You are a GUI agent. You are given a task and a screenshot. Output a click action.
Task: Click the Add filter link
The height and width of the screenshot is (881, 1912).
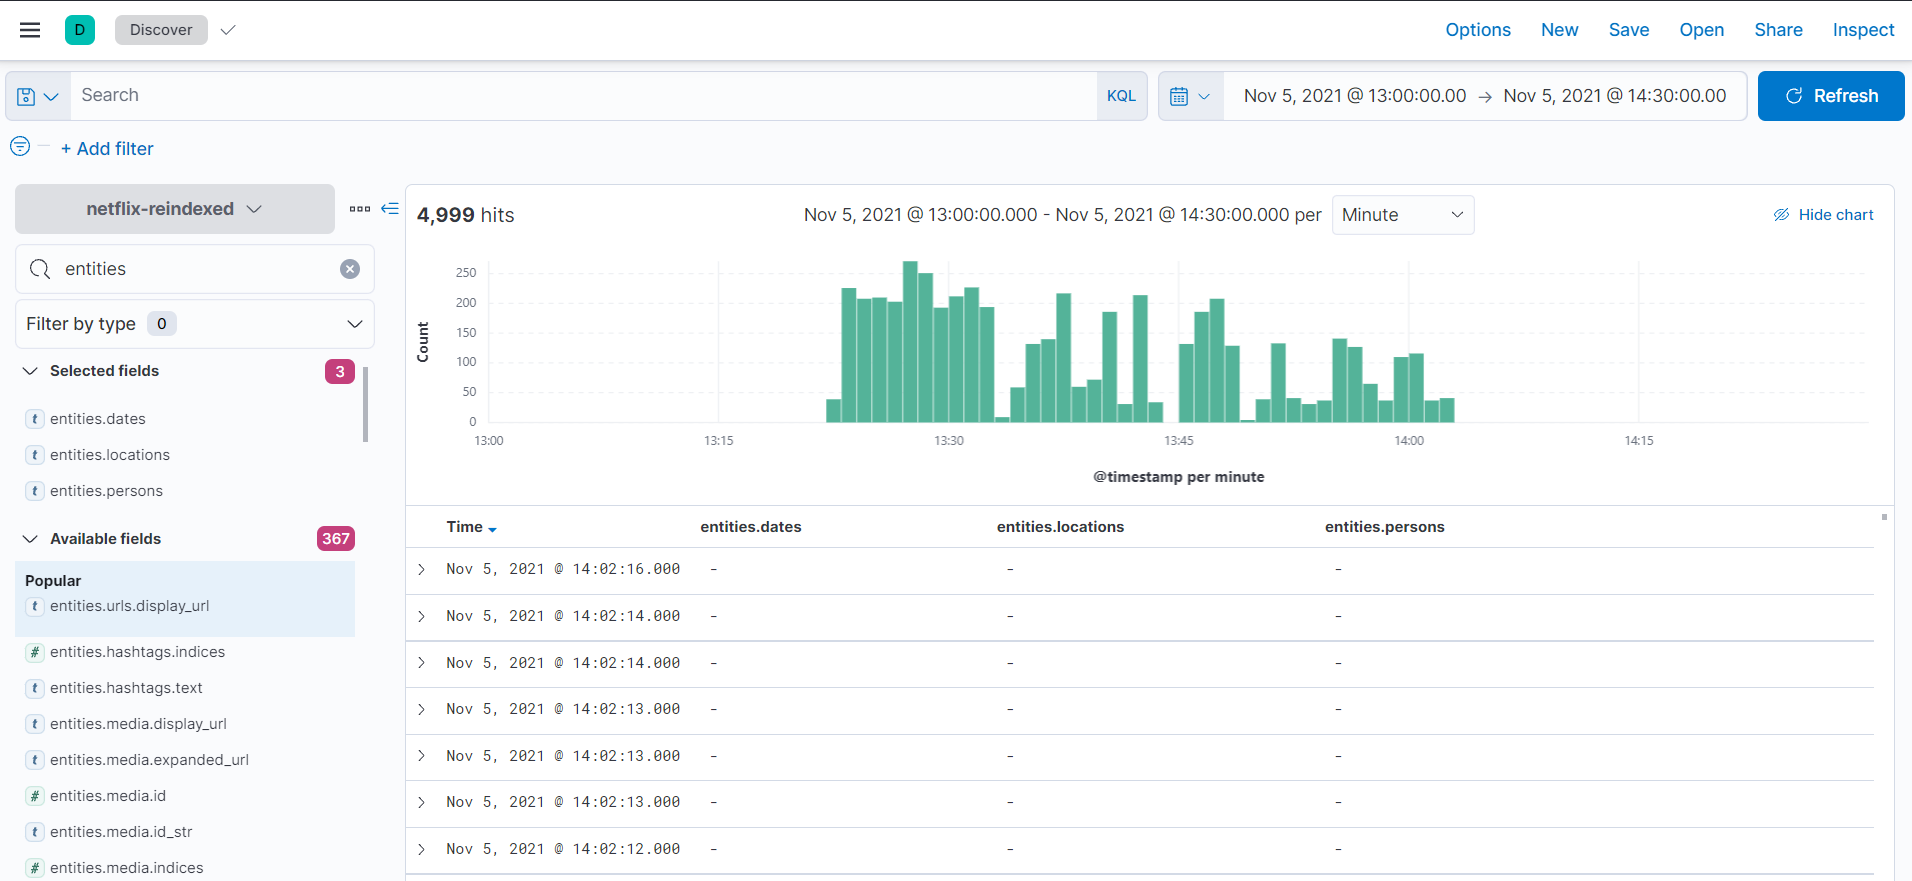tap(107, 148)
